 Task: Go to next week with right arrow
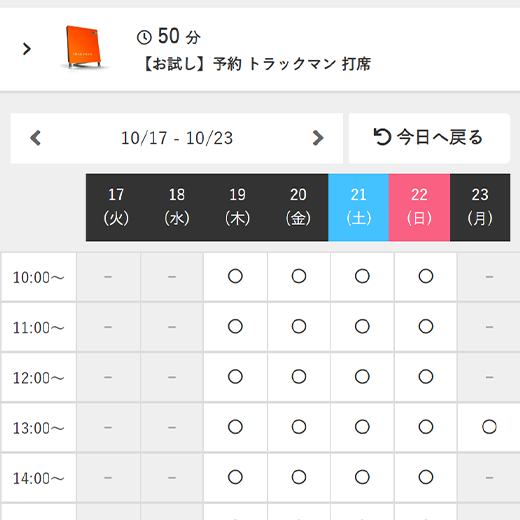coord(318,138)
